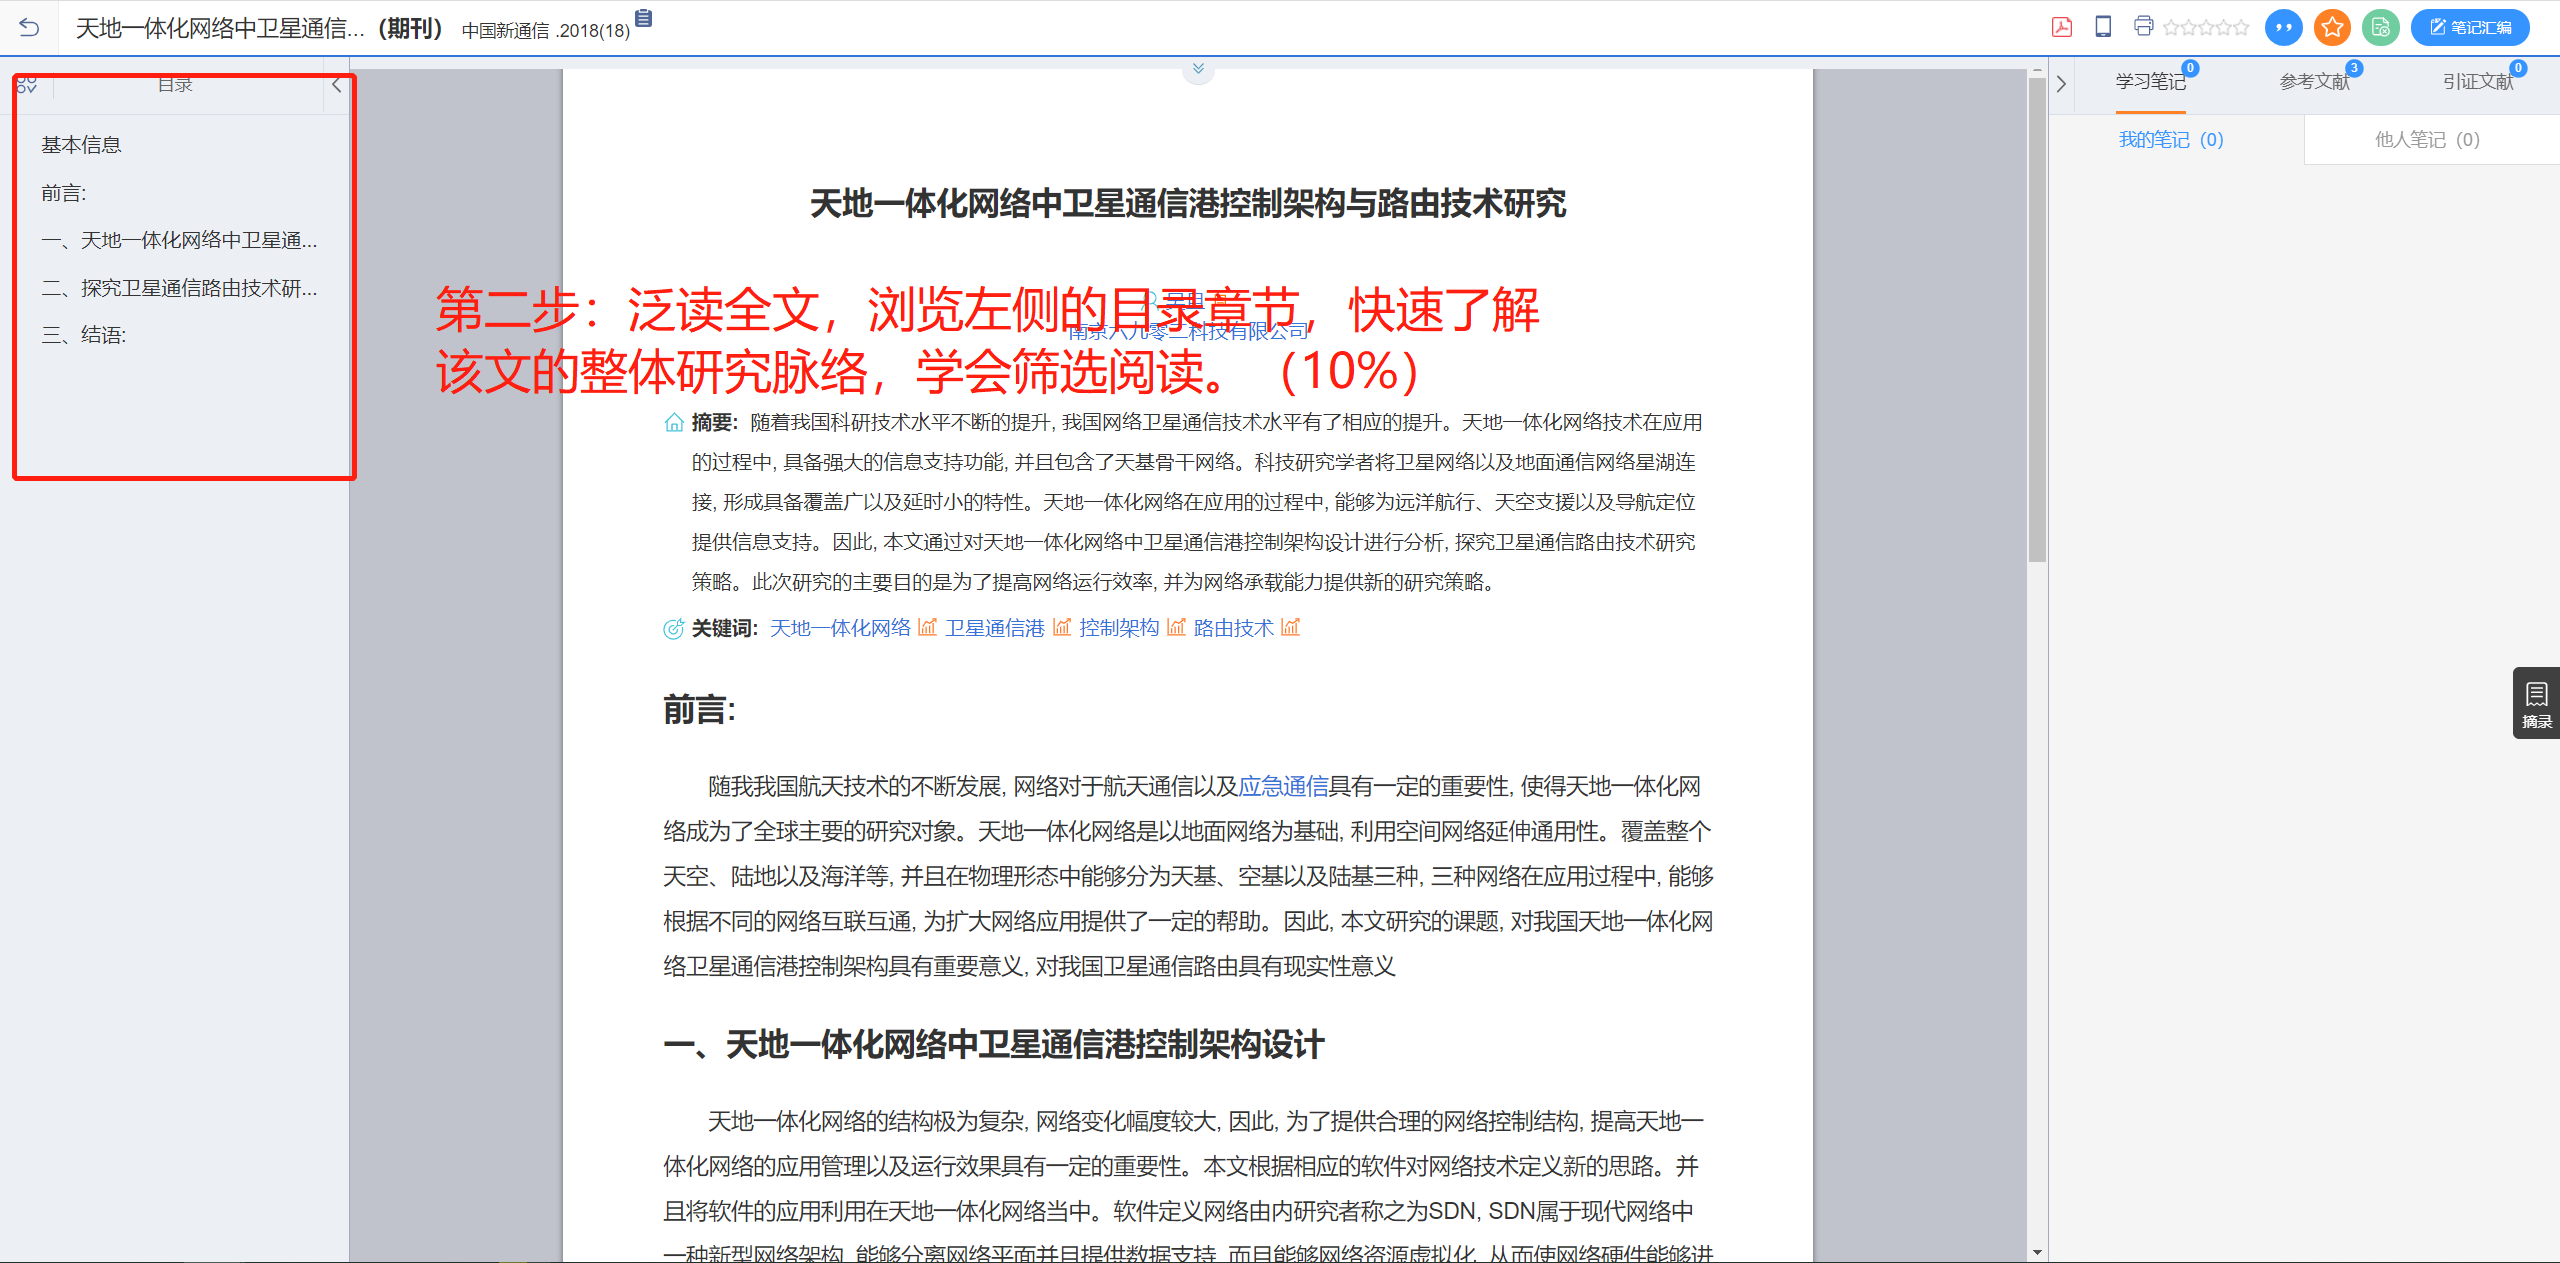
Task: Open the 参考文献 tab
Action: [x=2315, y=82]
